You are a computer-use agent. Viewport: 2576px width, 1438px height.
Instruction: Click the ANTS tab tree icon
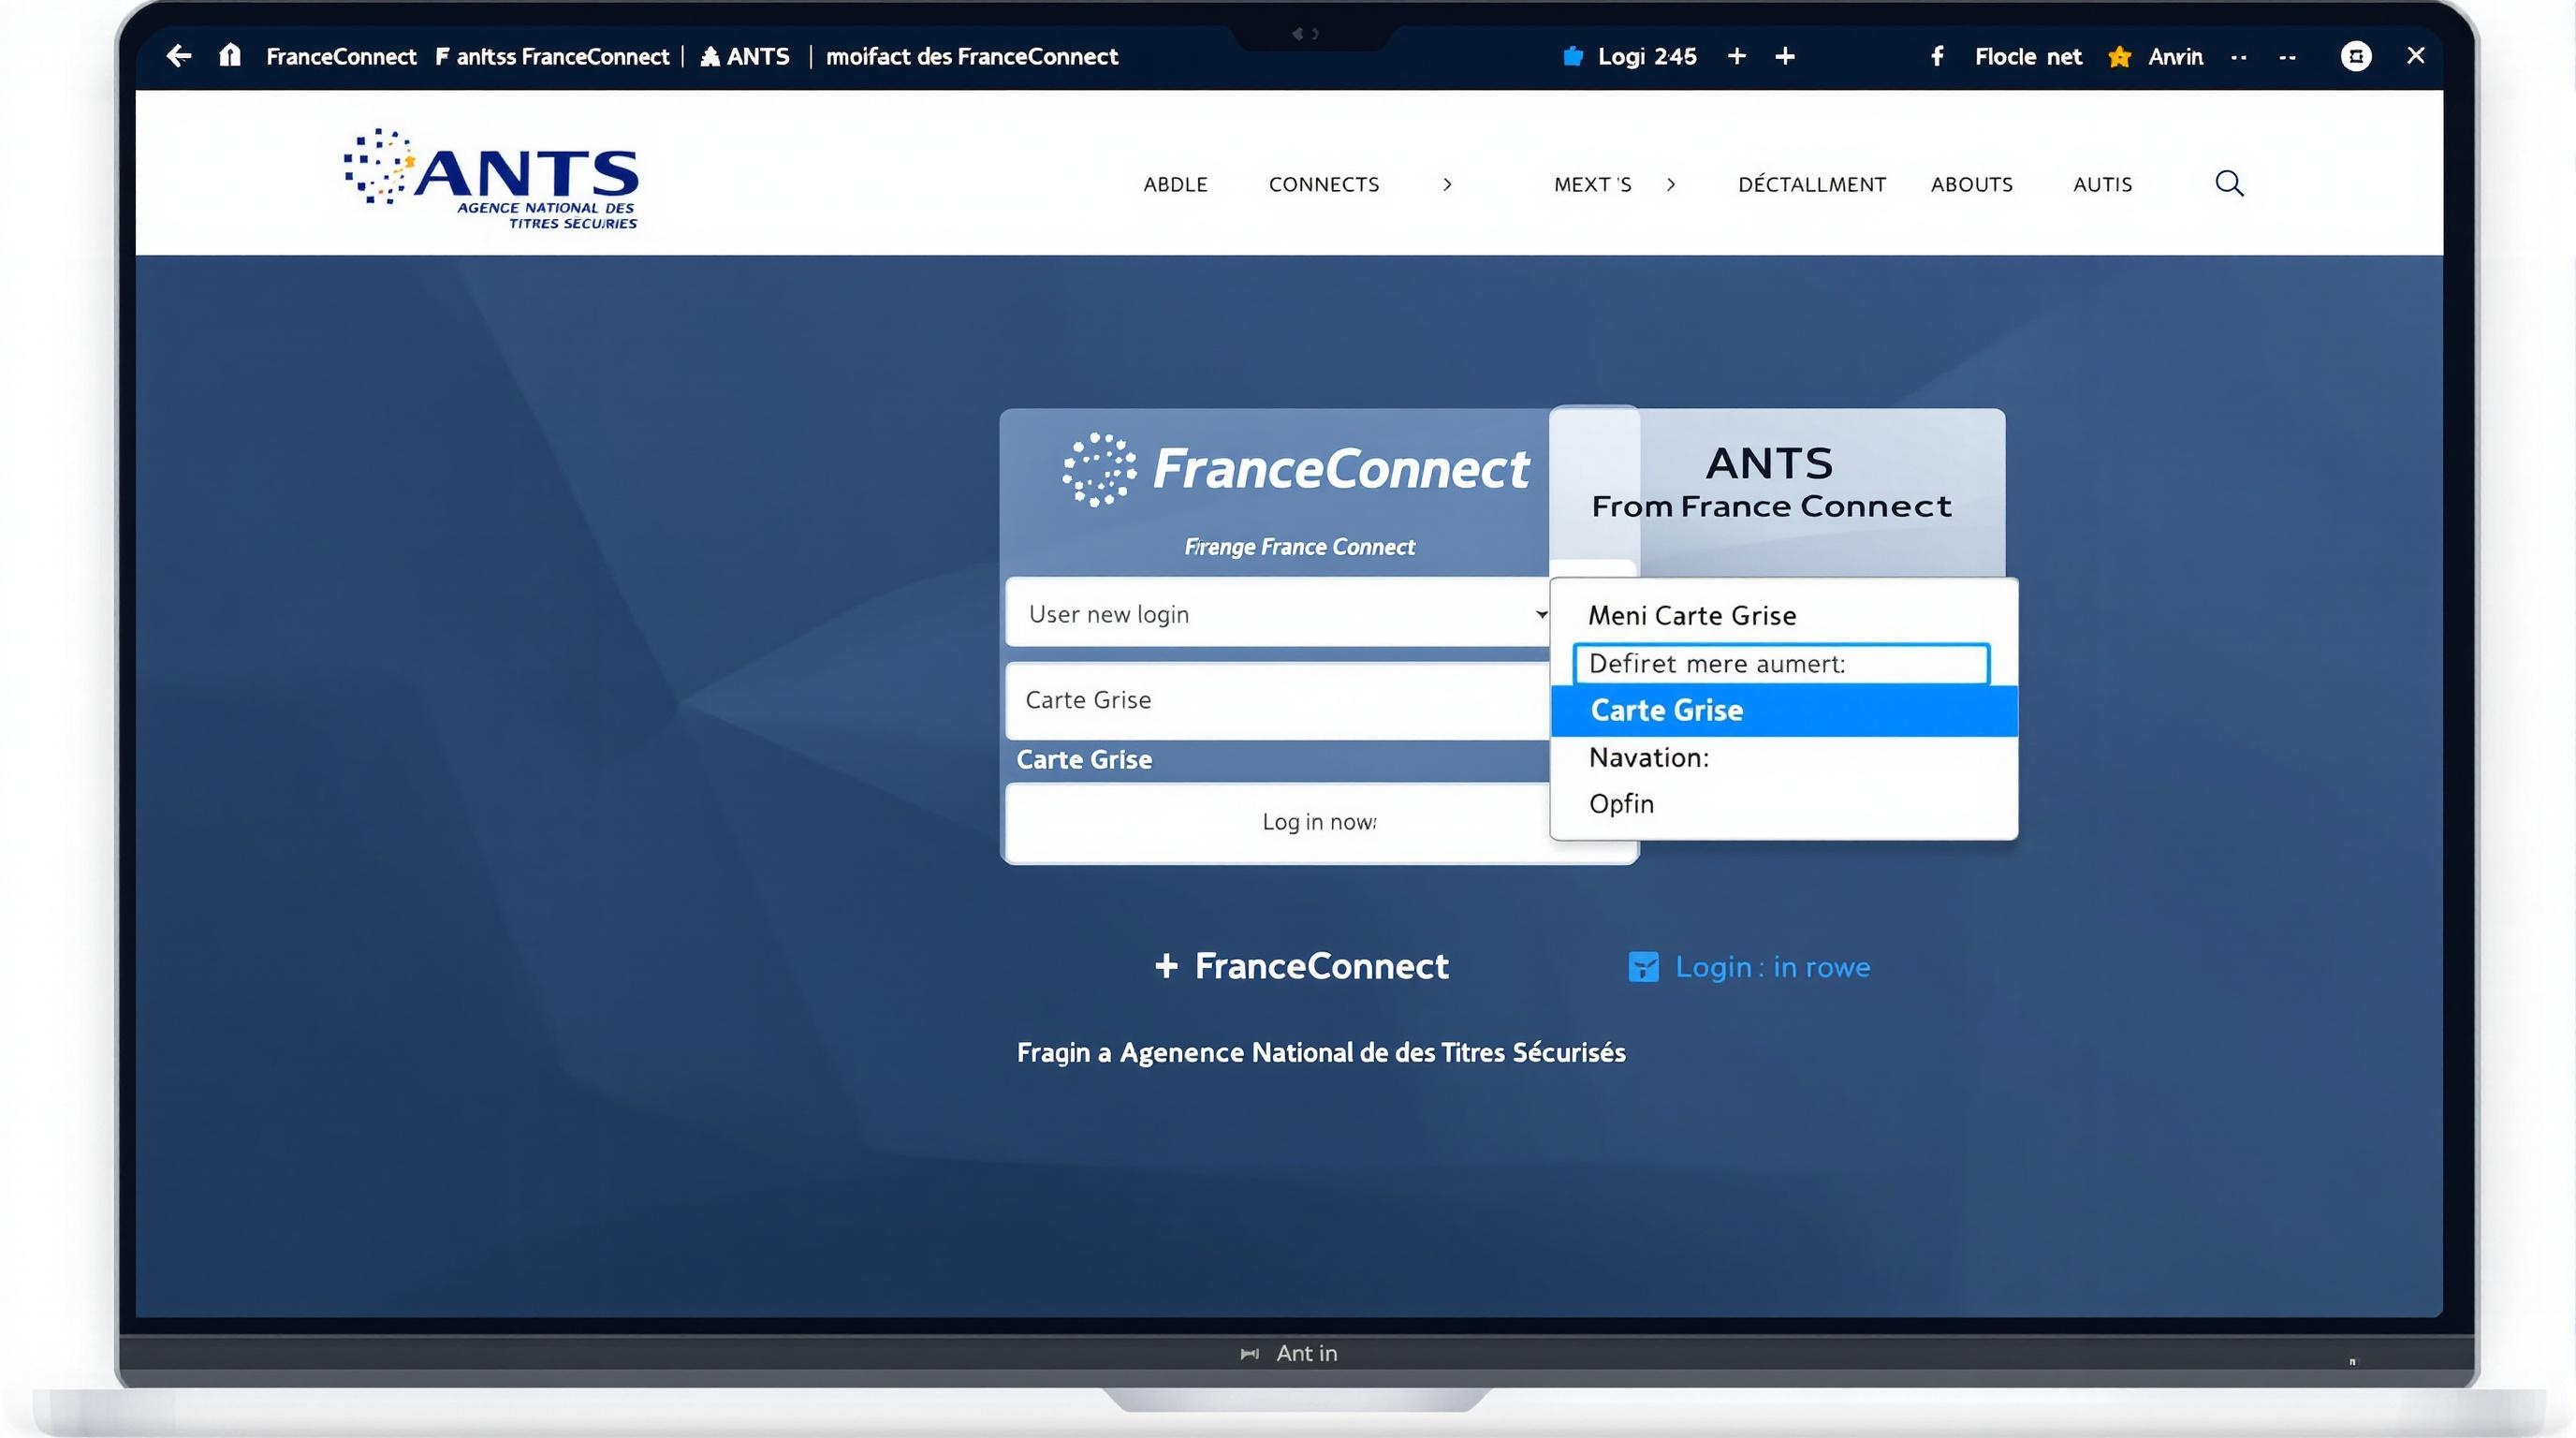pyautogui.click(x=710, y=57)
